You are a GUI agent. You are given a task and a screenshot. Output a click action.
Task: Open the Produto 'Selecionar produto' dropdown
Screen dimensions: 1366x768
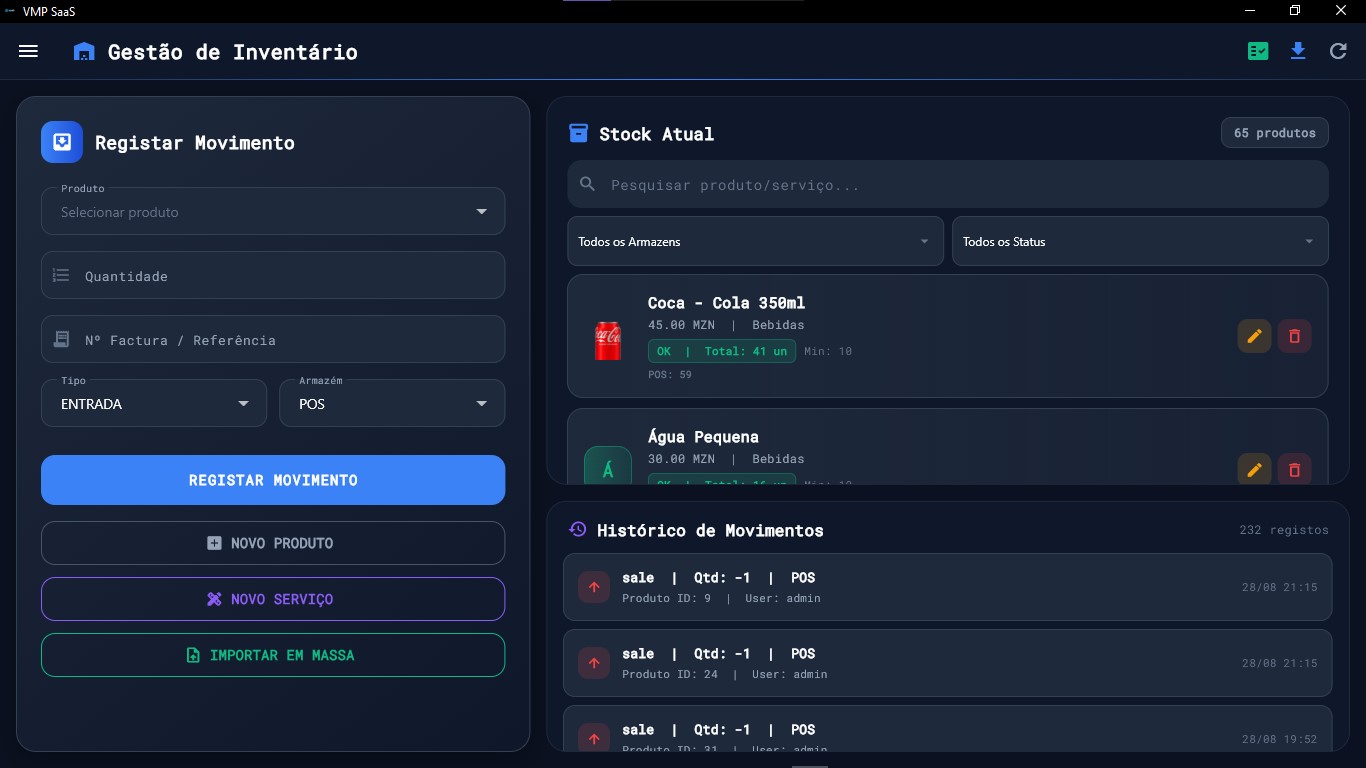[x=273, y=211]
